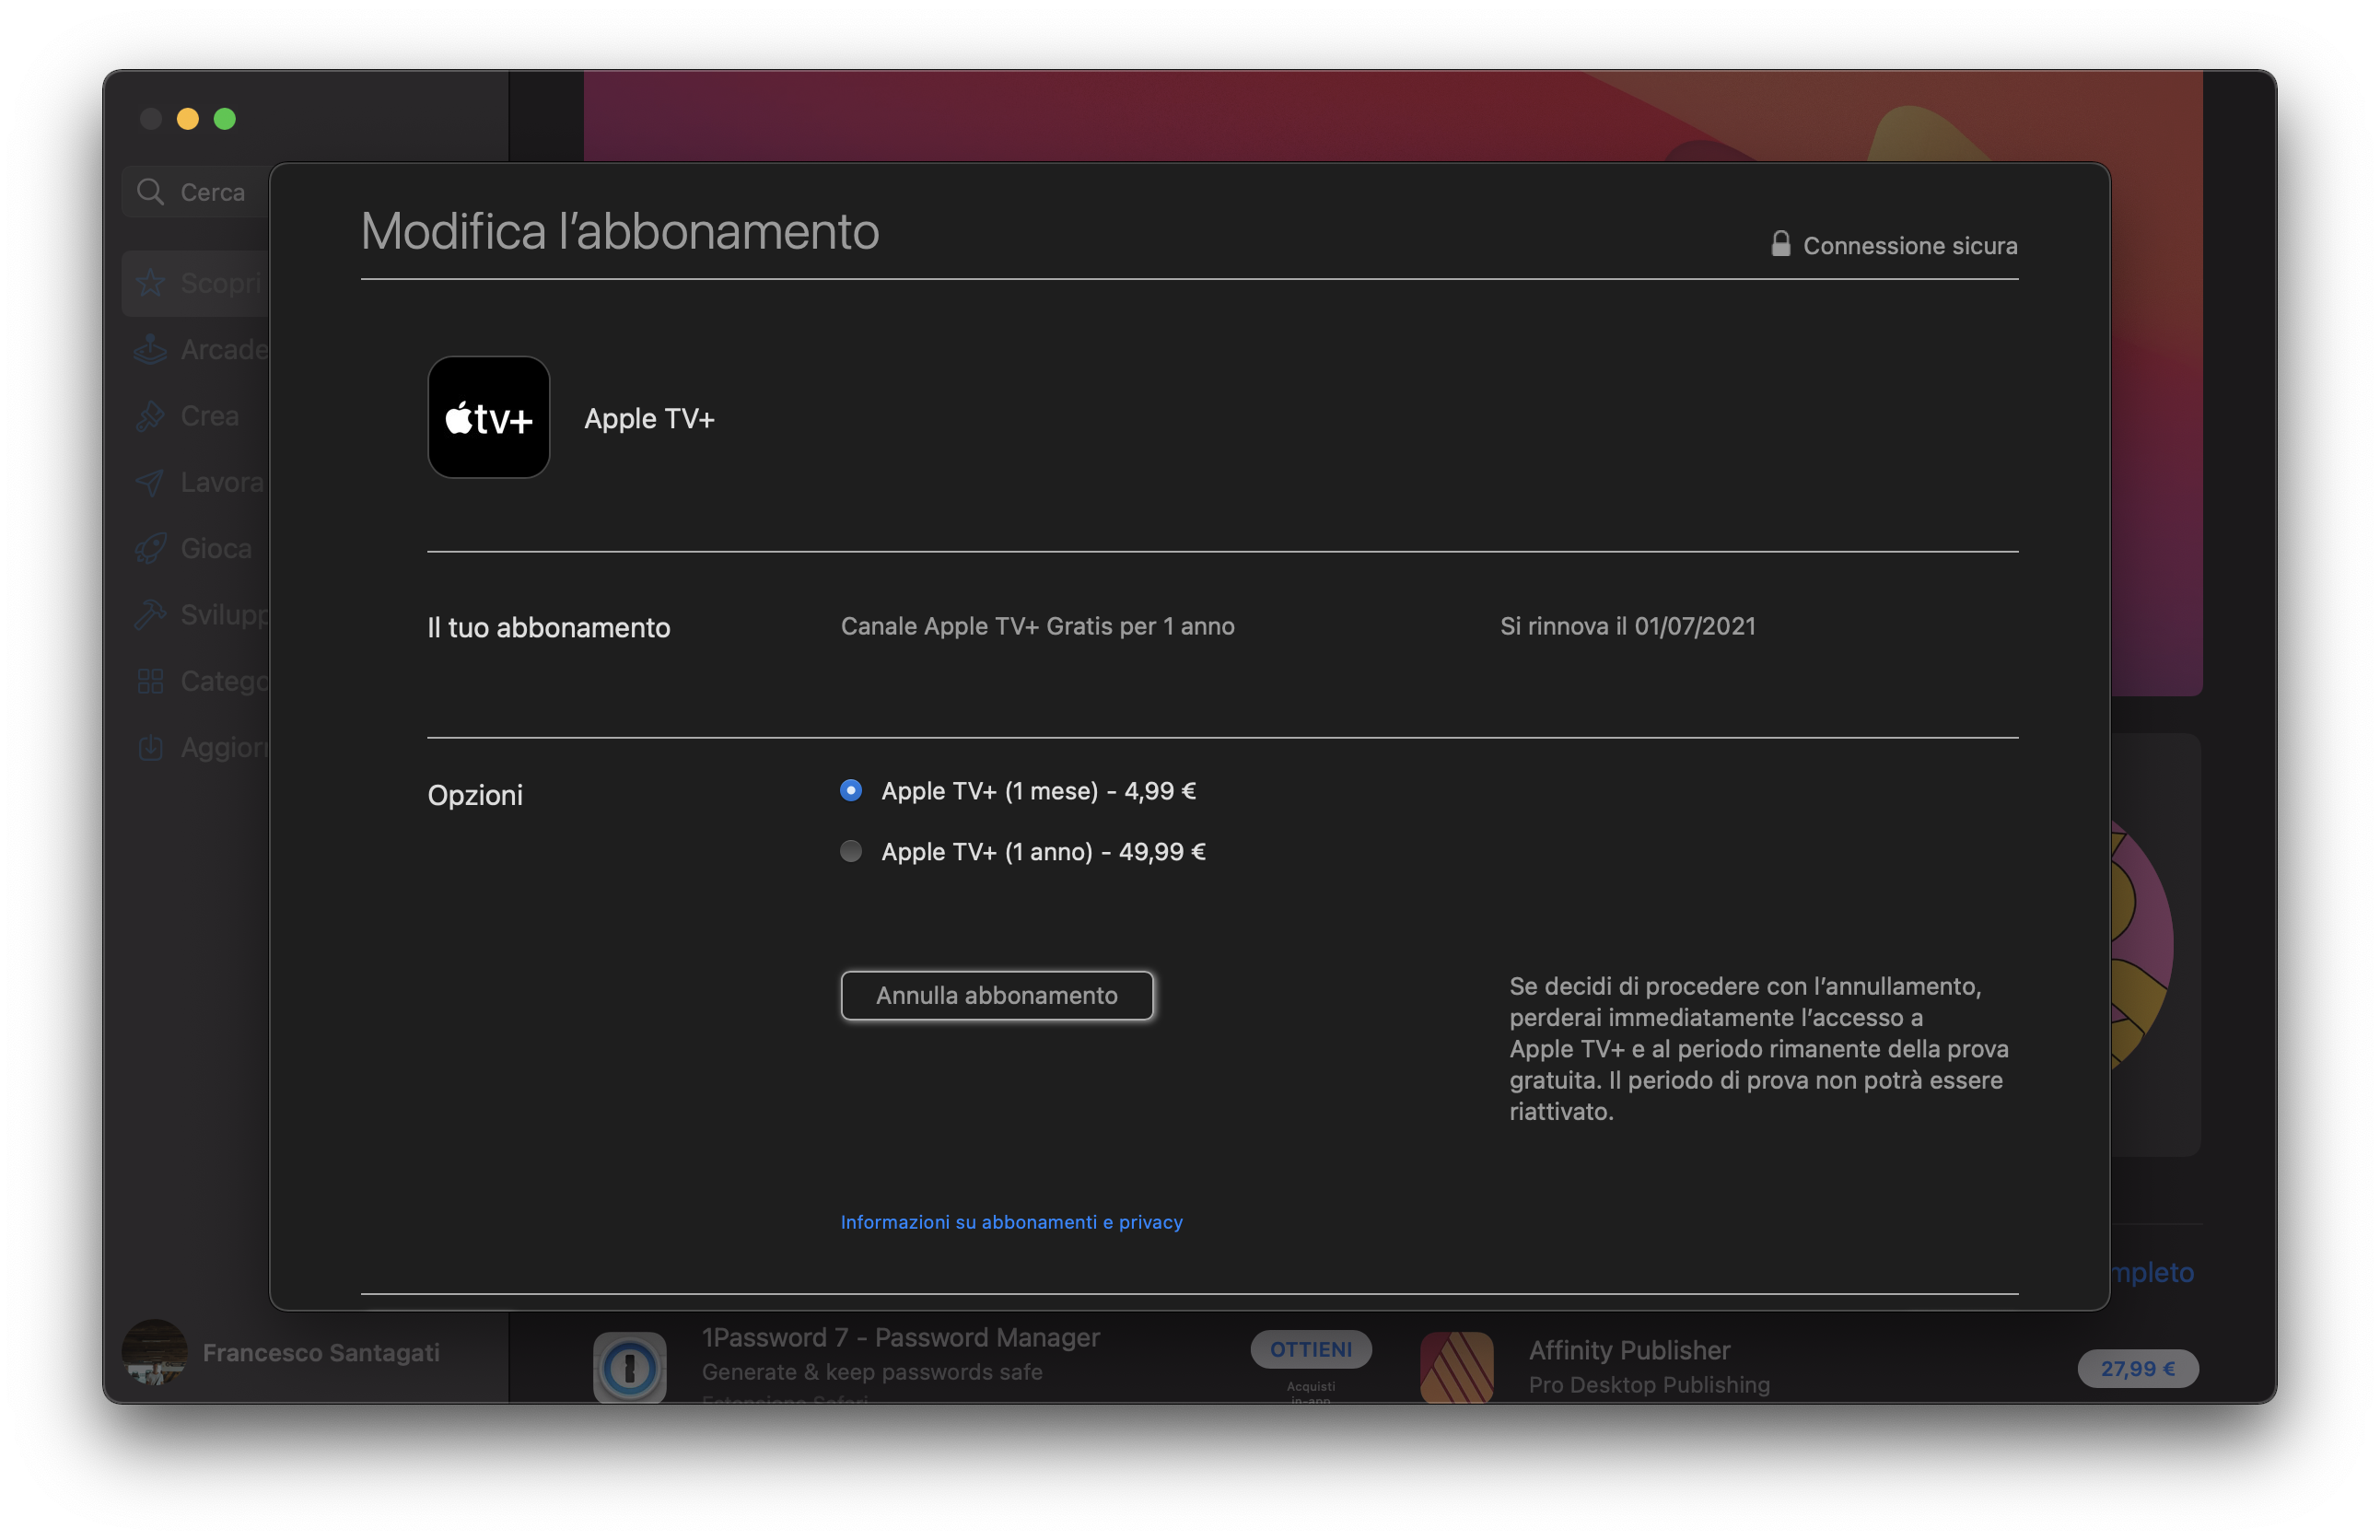
Task: Click 'Si rinnova il 01/07/2021' text
Action: (1627, 626)
